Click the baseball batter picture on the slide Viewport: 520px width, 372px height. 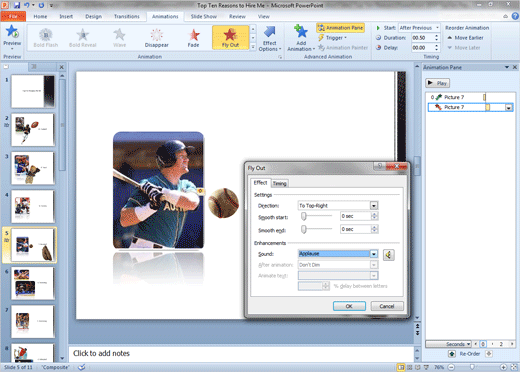(158, 190)
